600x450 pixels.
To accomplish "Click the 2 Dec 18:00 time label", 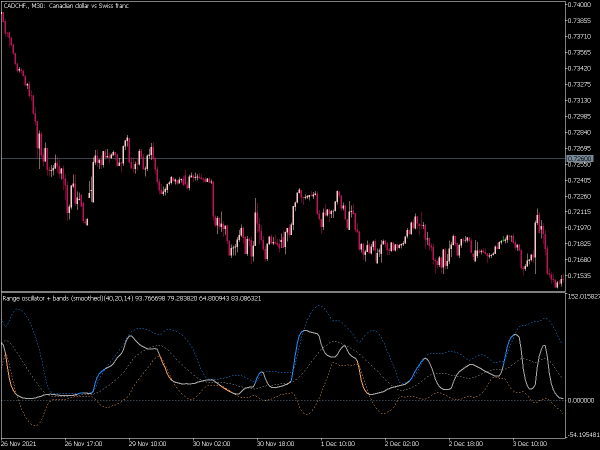I will pos(466,443).
